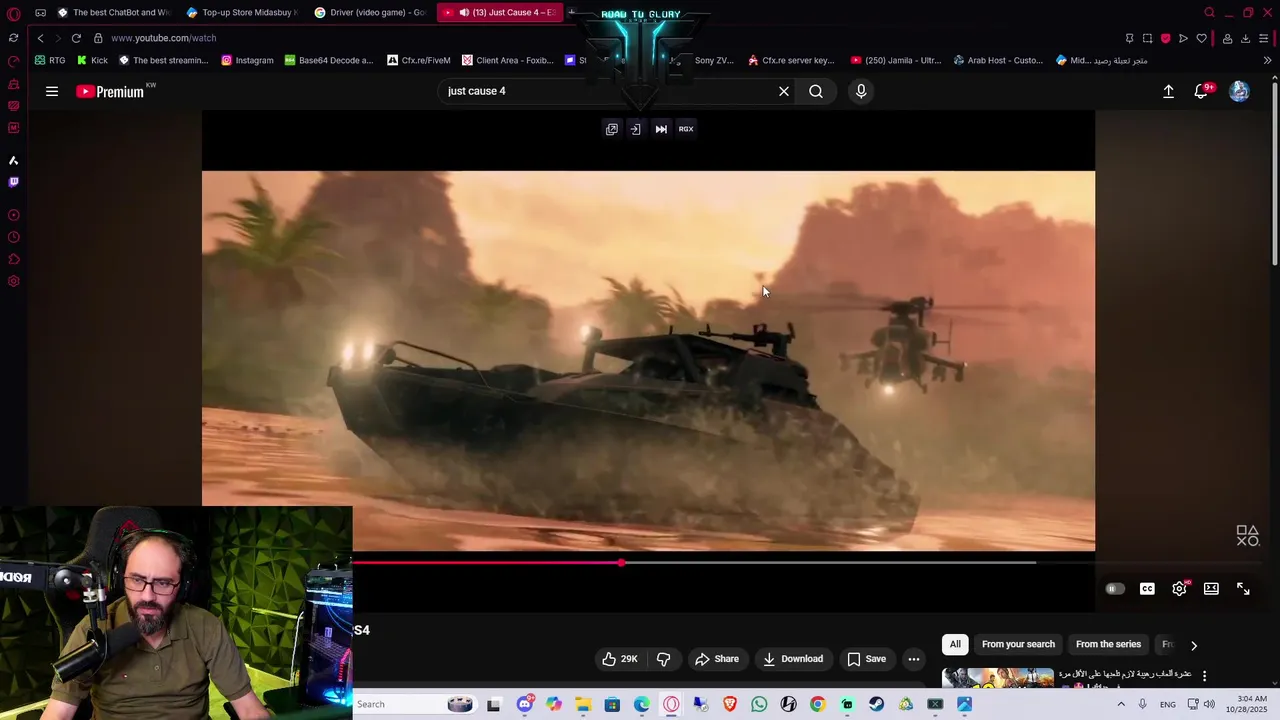1280x720 pixels.
Task: Reload the page
Action: [x=76, y=38]
